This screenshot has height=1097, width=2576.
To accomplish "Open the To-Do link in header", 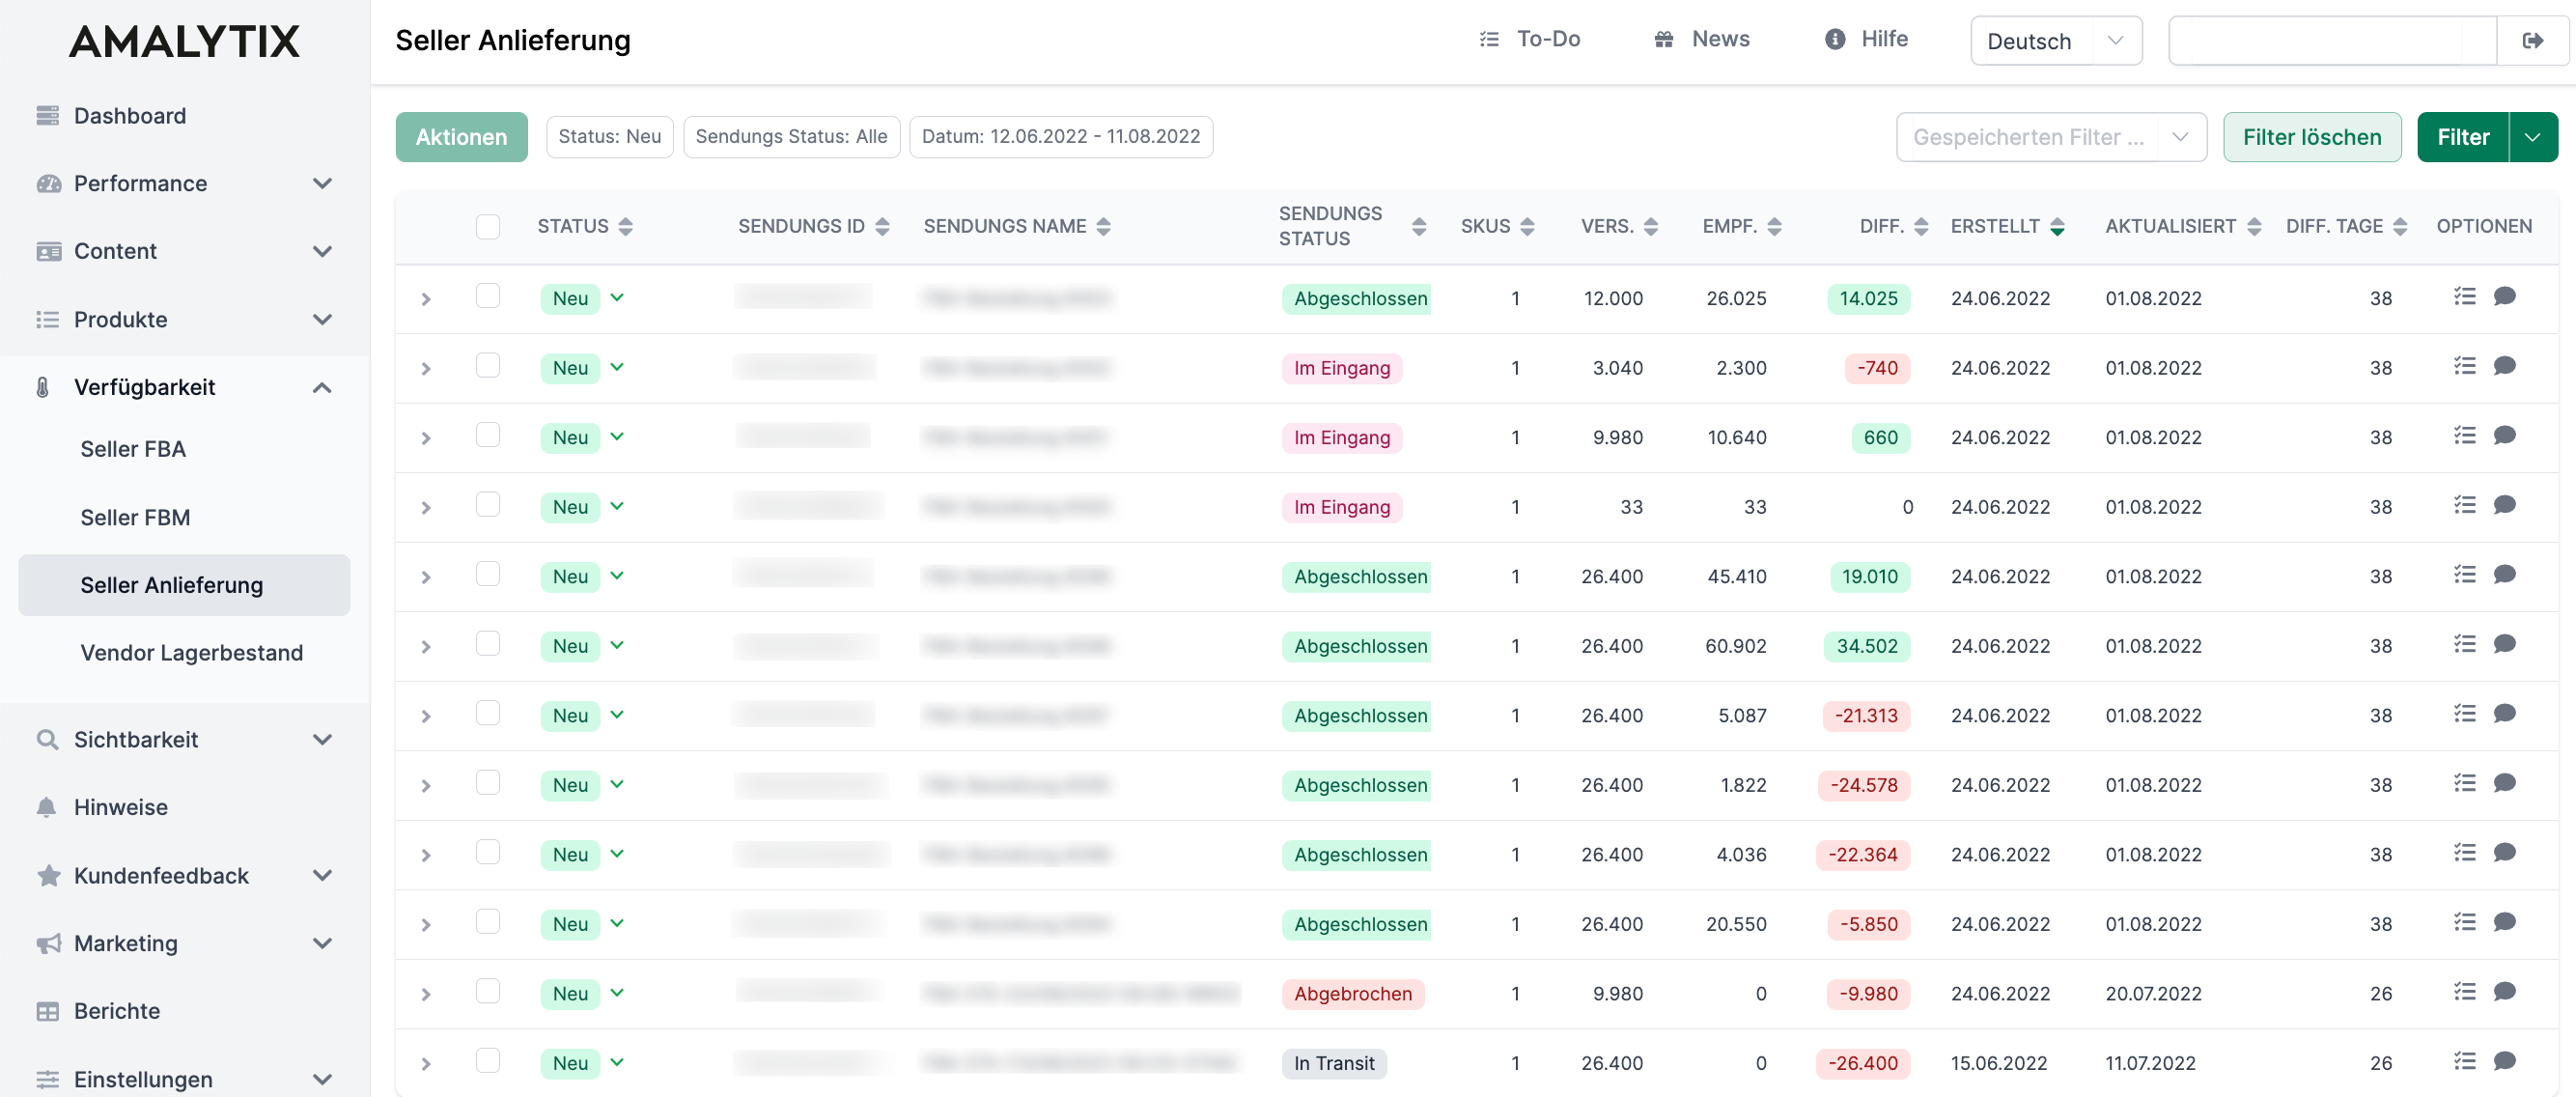I will pyautogui.click(x=1530, y=39).
